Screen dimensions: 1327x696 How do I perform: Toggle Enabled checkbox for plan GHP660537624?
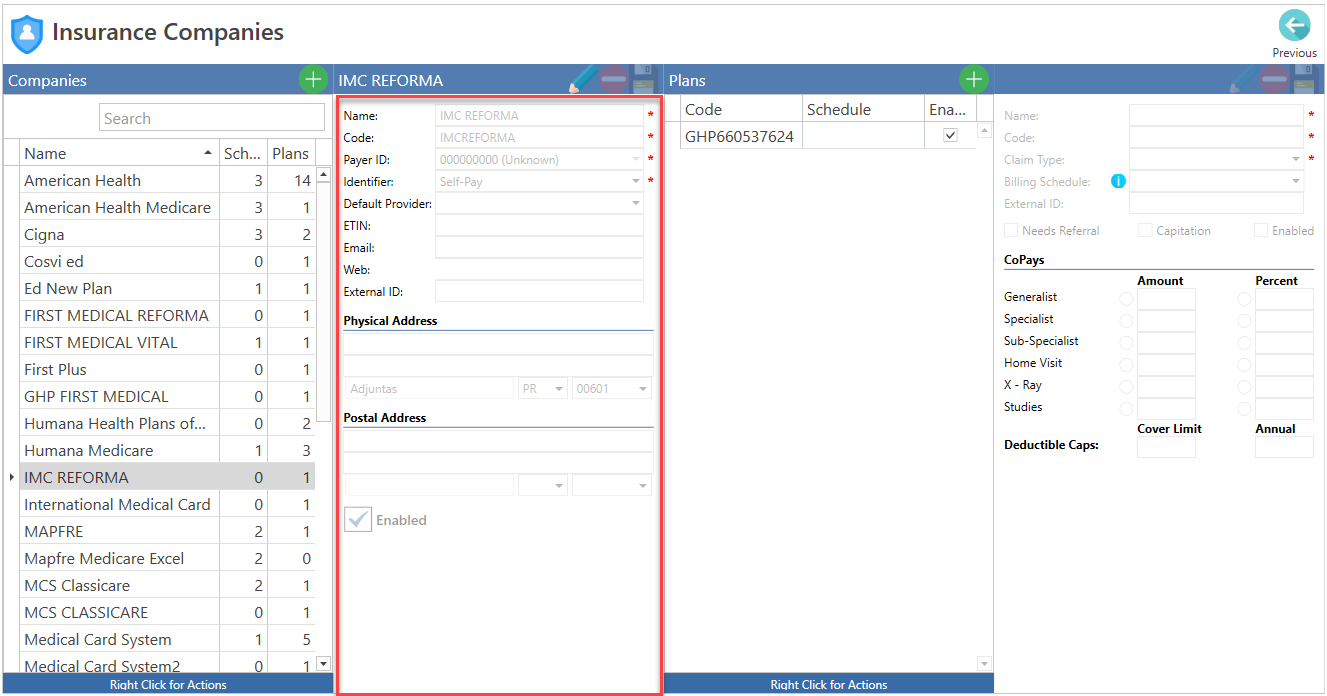click(950, 135)
